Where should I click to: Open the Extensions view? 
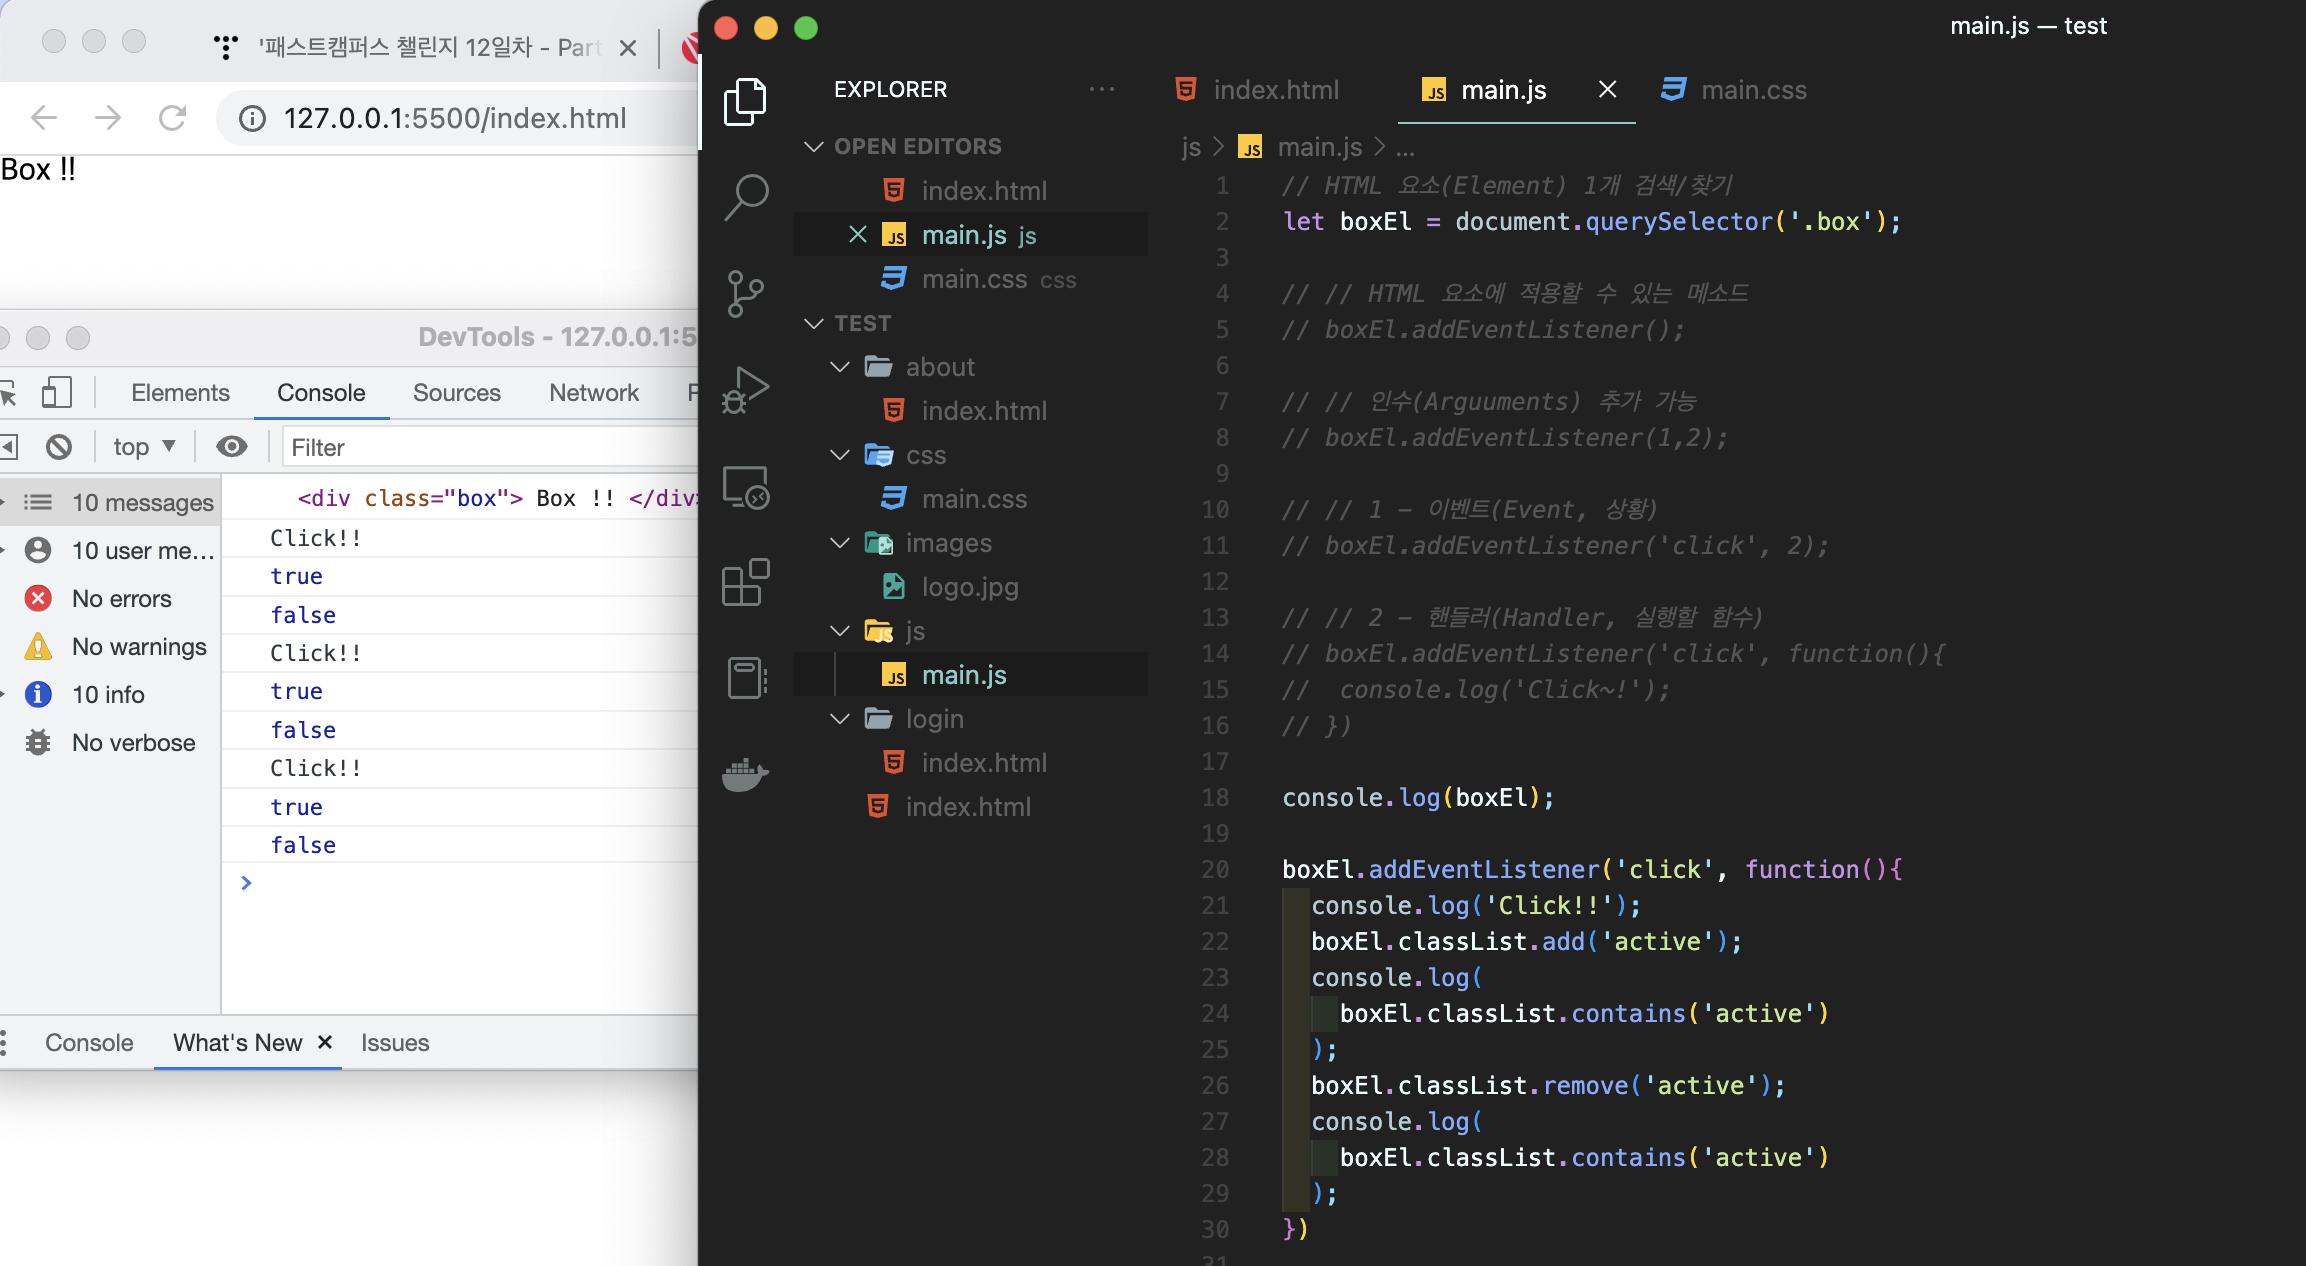[x=746, y=582]
